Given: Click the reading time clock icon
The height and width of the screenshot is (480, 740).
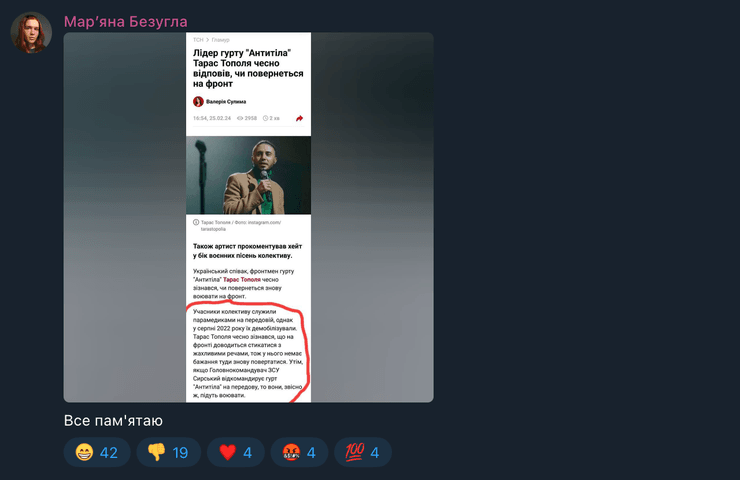Looking at the screenshot, I should click(x=265, y=118).
